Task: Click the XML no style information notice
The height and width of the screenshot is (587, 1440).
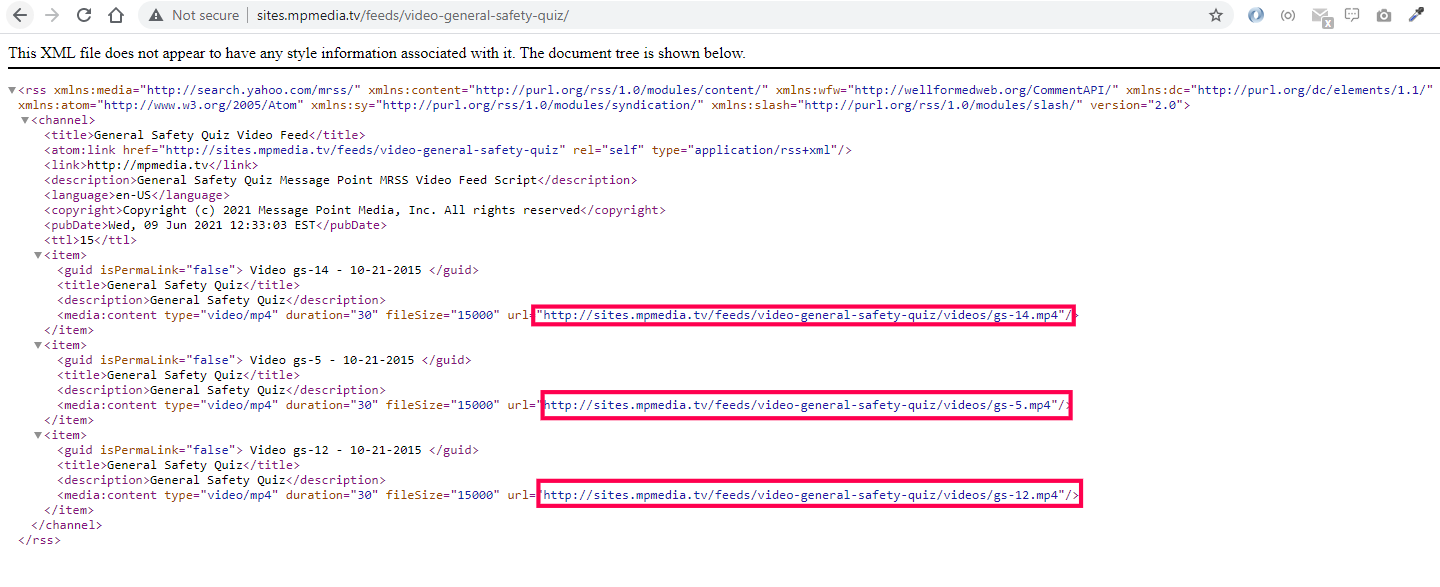Action: point(377,53)
